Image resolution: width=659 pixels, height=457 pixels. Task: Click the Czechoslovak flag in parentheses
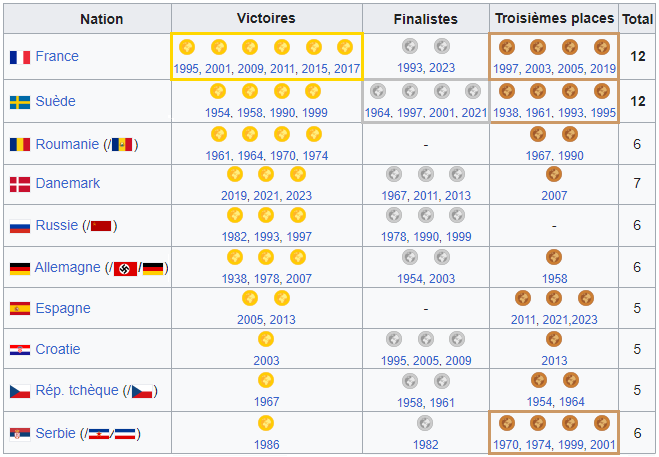coord(142,391)
